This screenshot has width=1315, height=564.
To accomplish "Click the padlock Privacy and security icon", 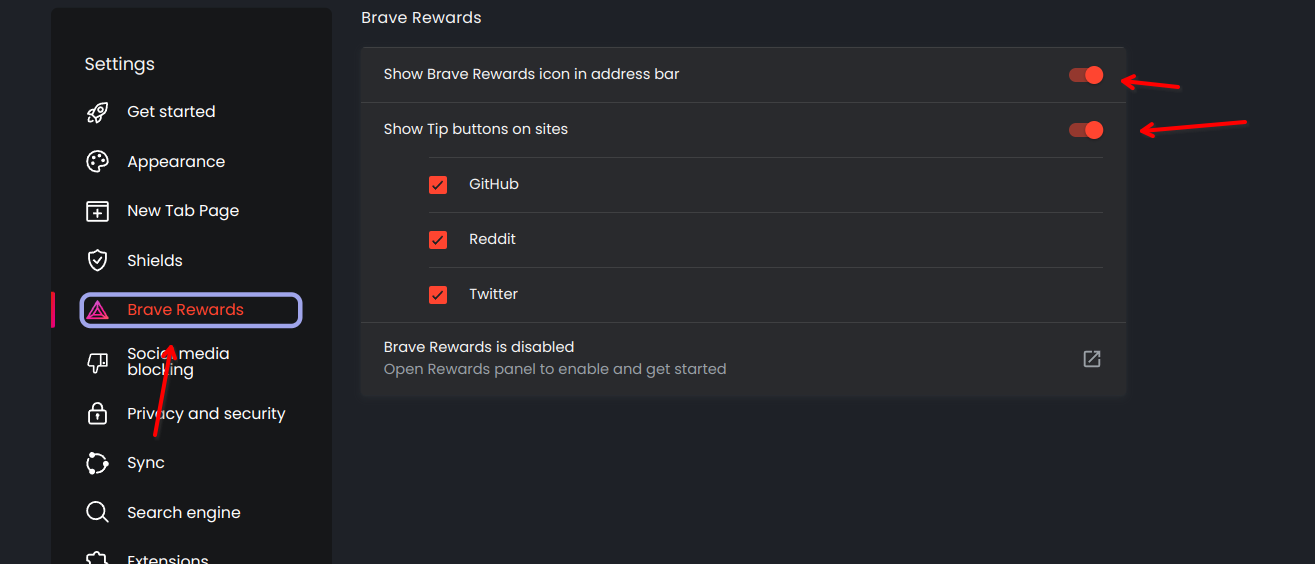I will (97, 414).
